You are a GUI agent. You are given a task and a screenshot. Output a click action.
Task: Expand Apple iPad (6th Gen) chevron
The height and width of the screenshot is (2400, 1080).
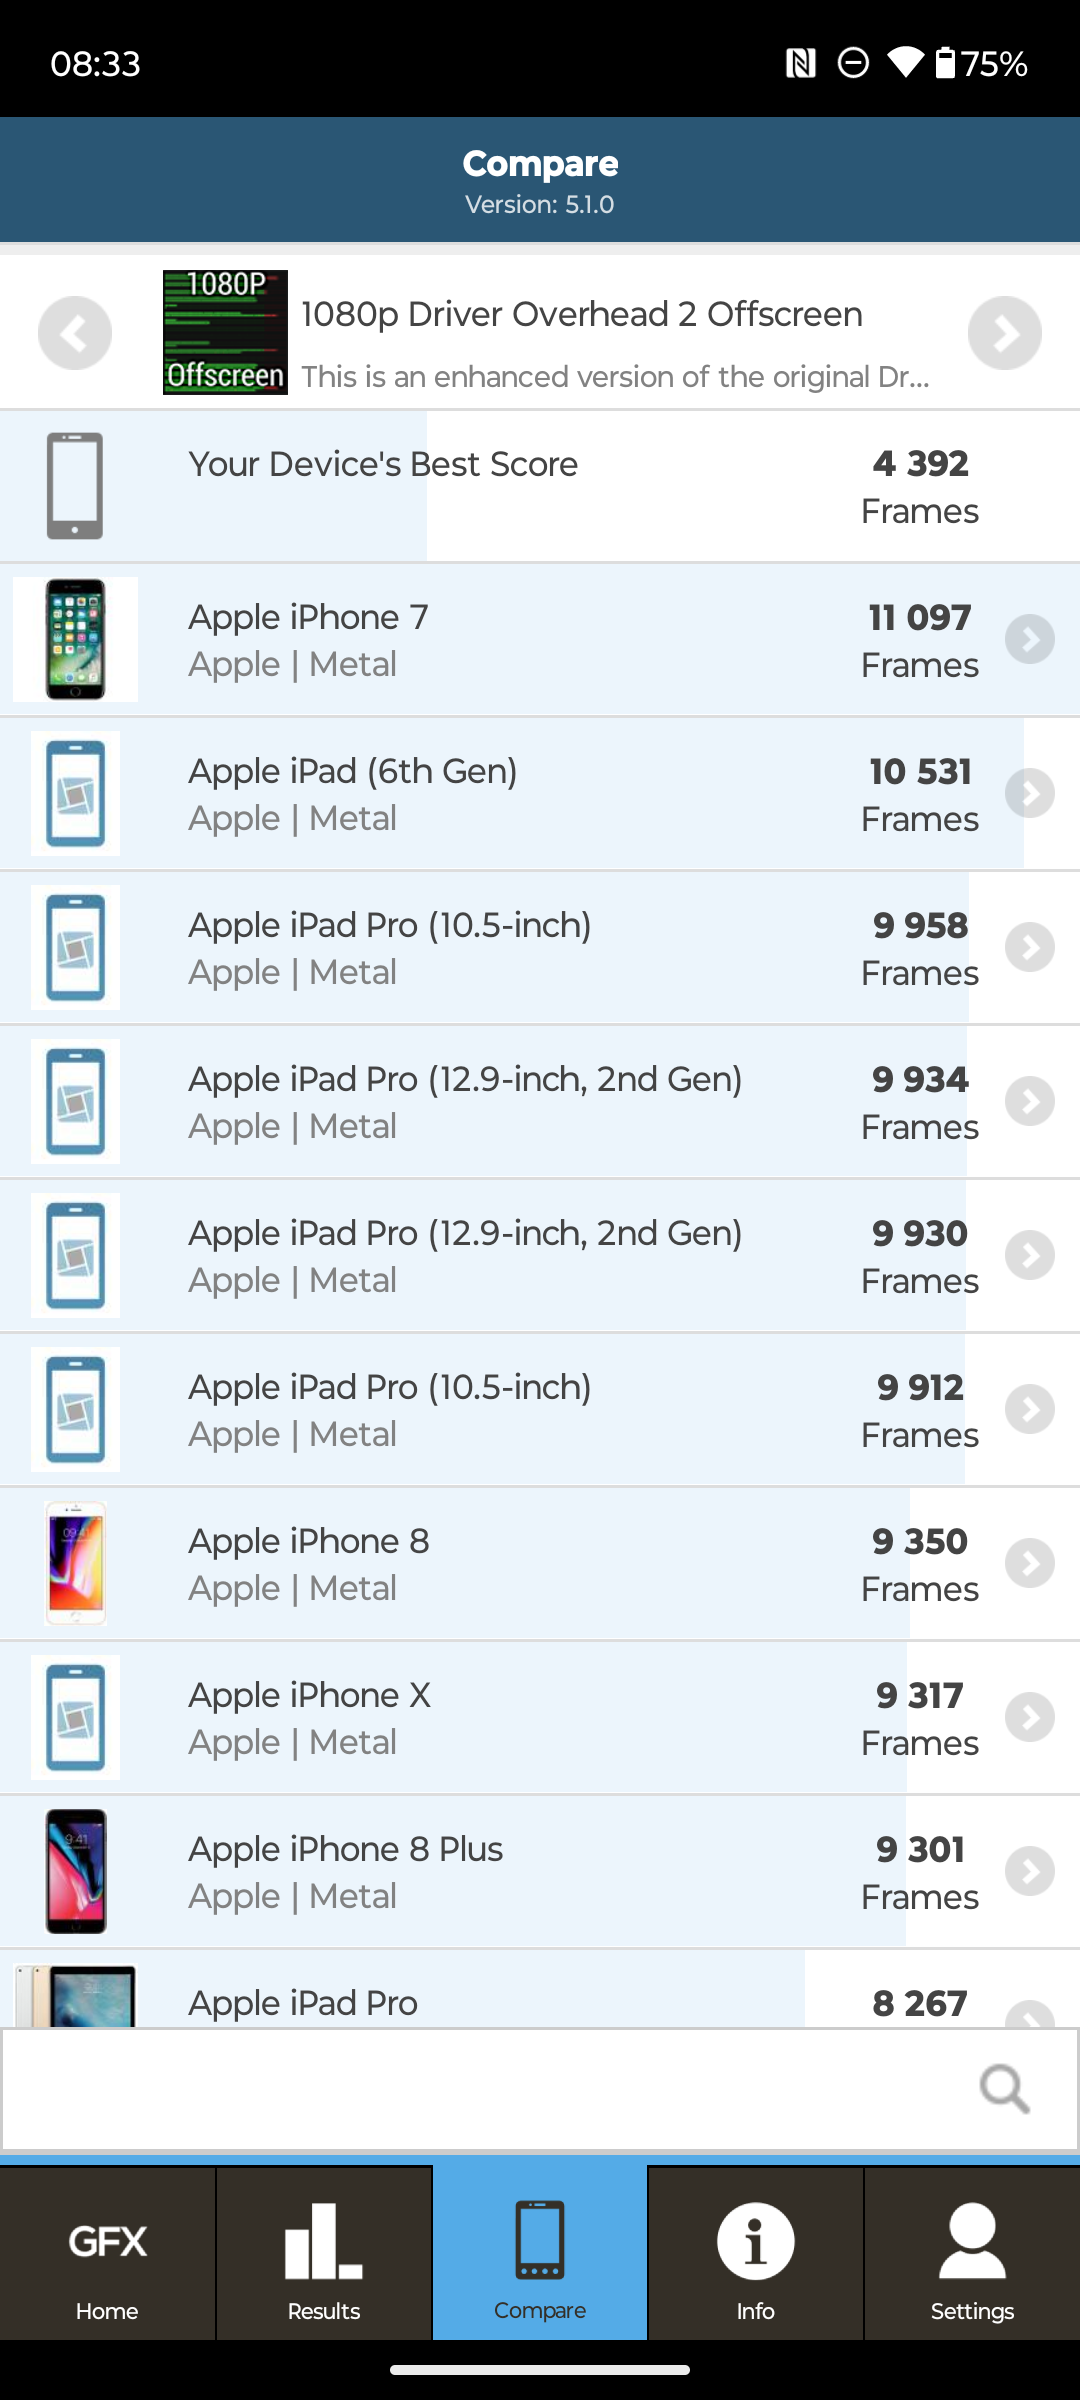tap(1030, 794)
